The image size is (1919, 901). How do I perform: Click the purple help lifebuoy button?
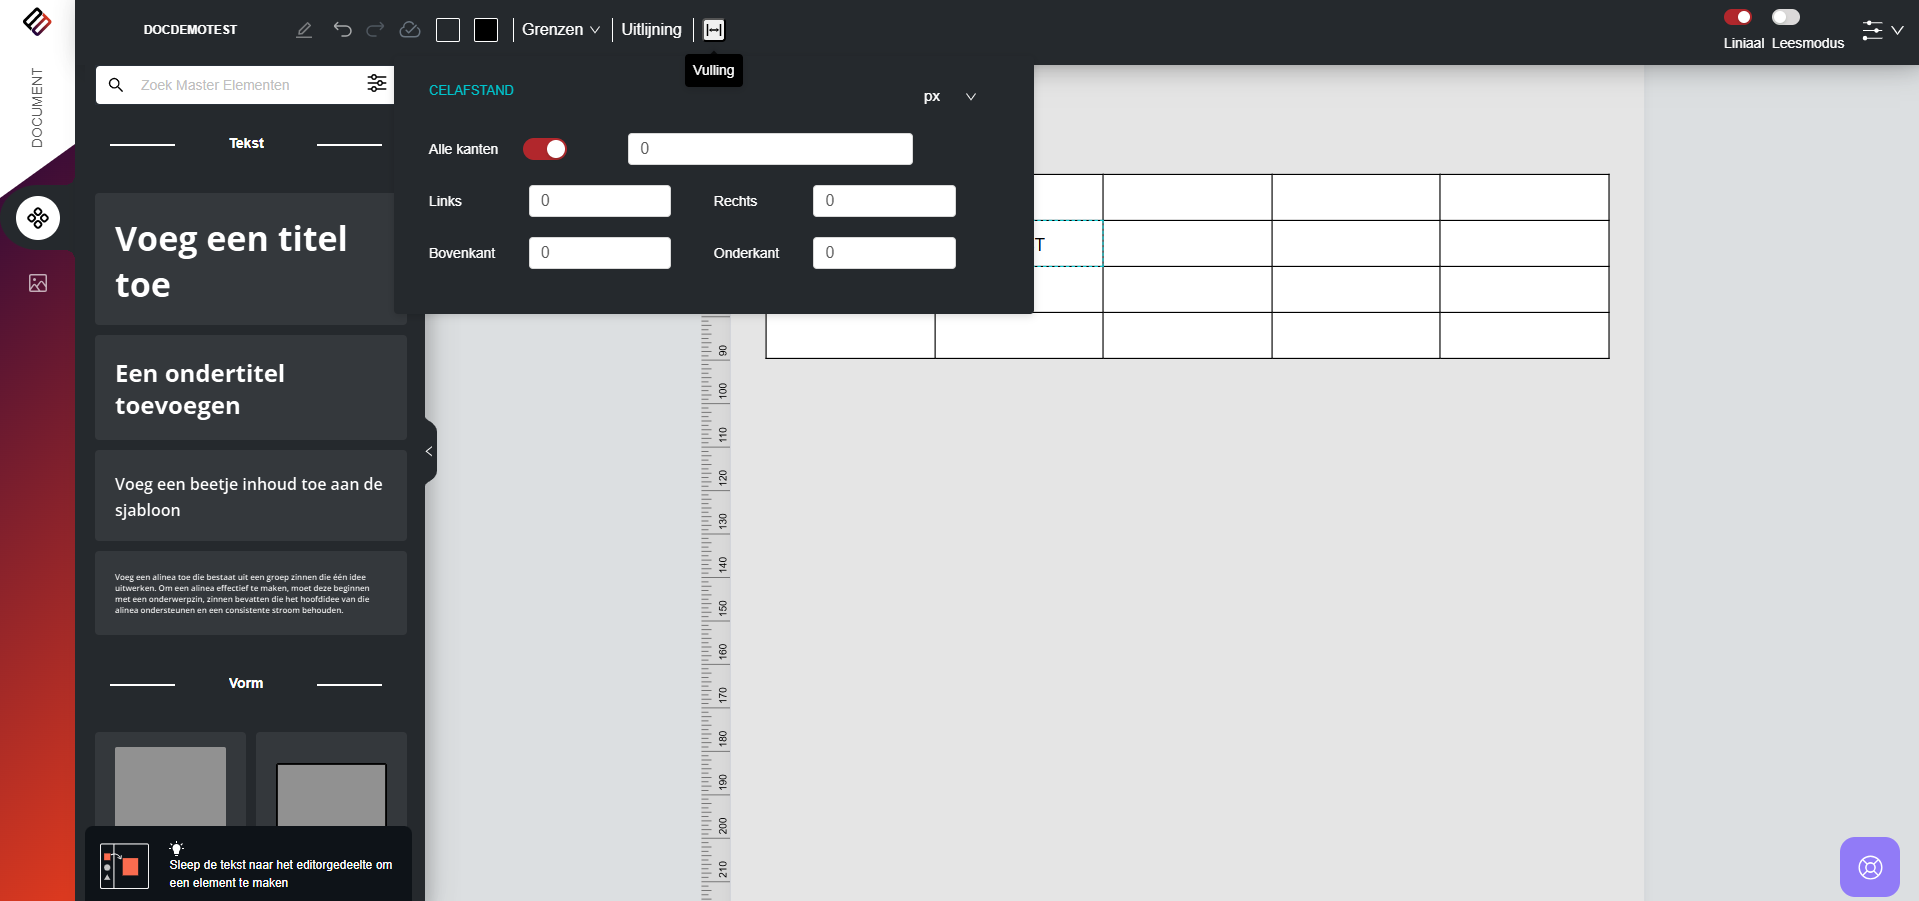pyautogui.click(x=1869, y=866)
